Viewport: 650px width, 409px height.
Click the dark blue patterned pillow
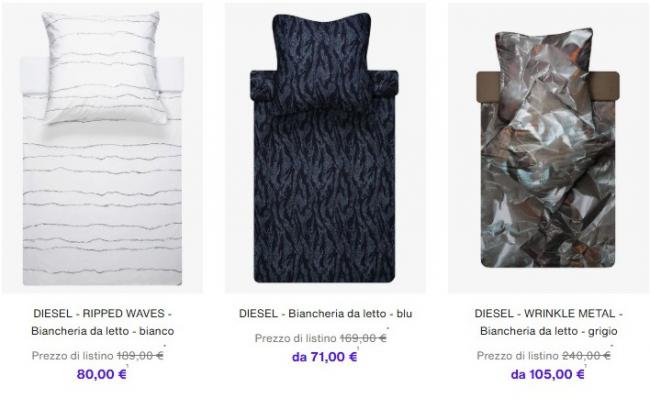click(x=322, y=63)
